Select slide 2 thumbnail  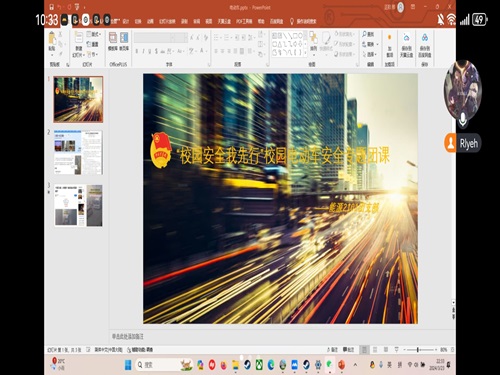(x=78, y=152)
